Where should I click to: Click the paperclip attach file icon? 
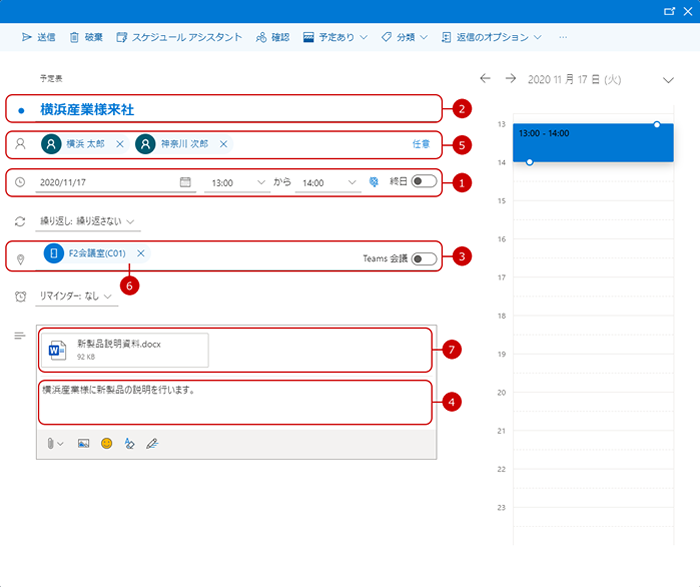click(51, 443)
